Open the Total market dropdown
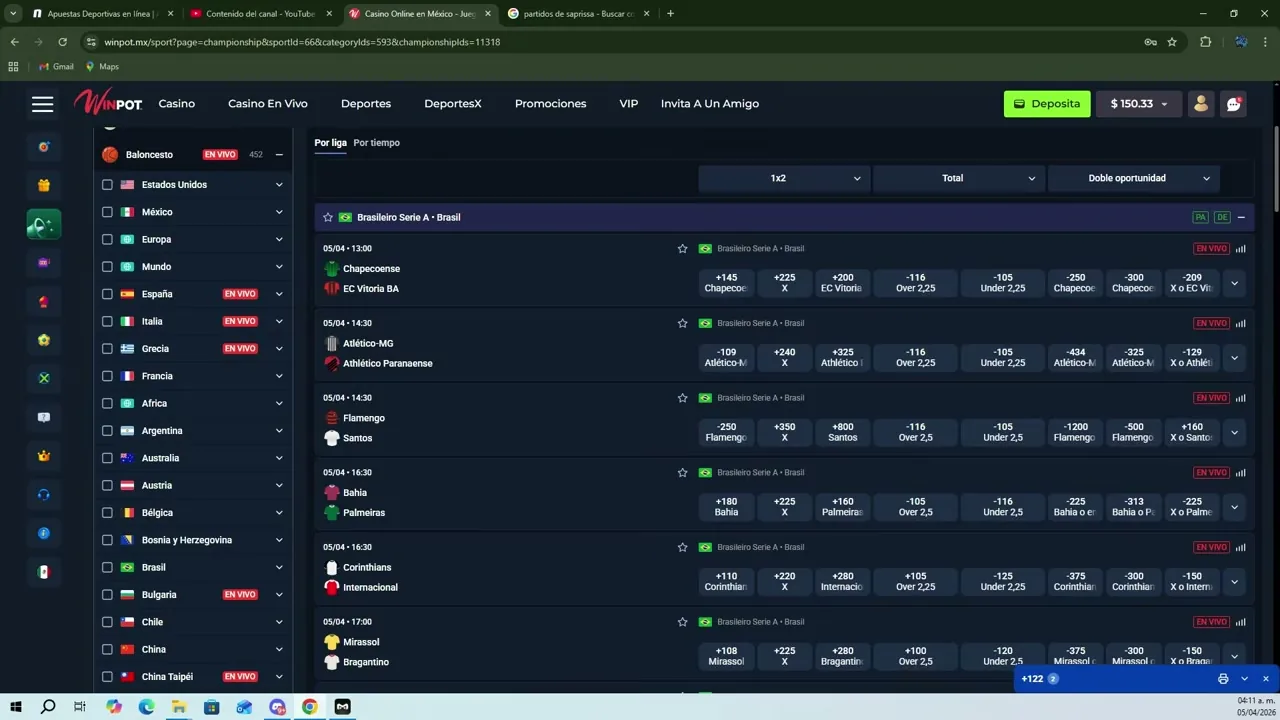1280x720 pixels. [x=958, y=178]
